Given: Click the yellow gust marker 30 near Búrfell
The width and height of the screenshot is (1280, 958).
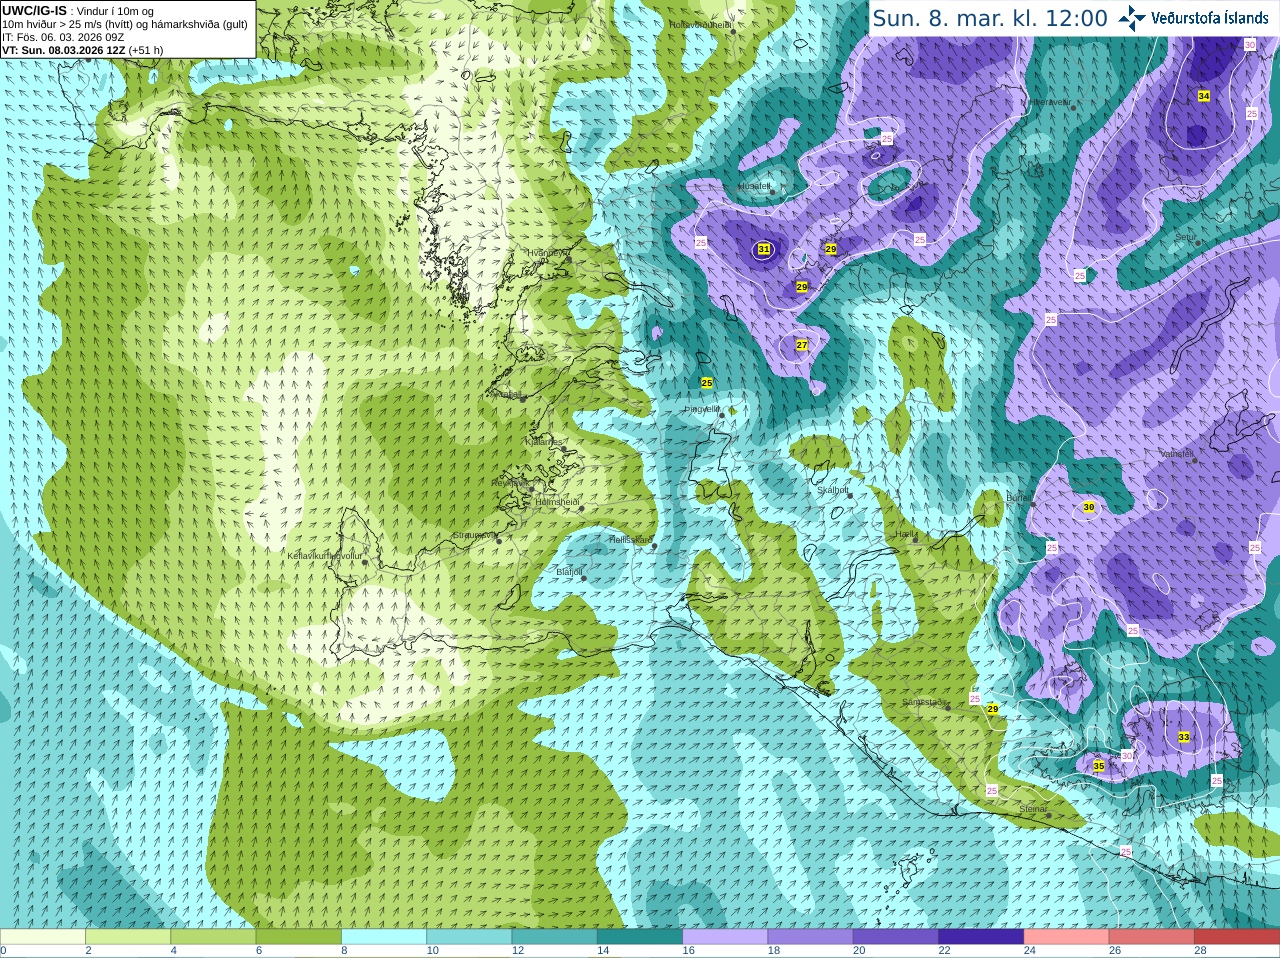Looking at the screenshot, I should (x=1089, y=508).
